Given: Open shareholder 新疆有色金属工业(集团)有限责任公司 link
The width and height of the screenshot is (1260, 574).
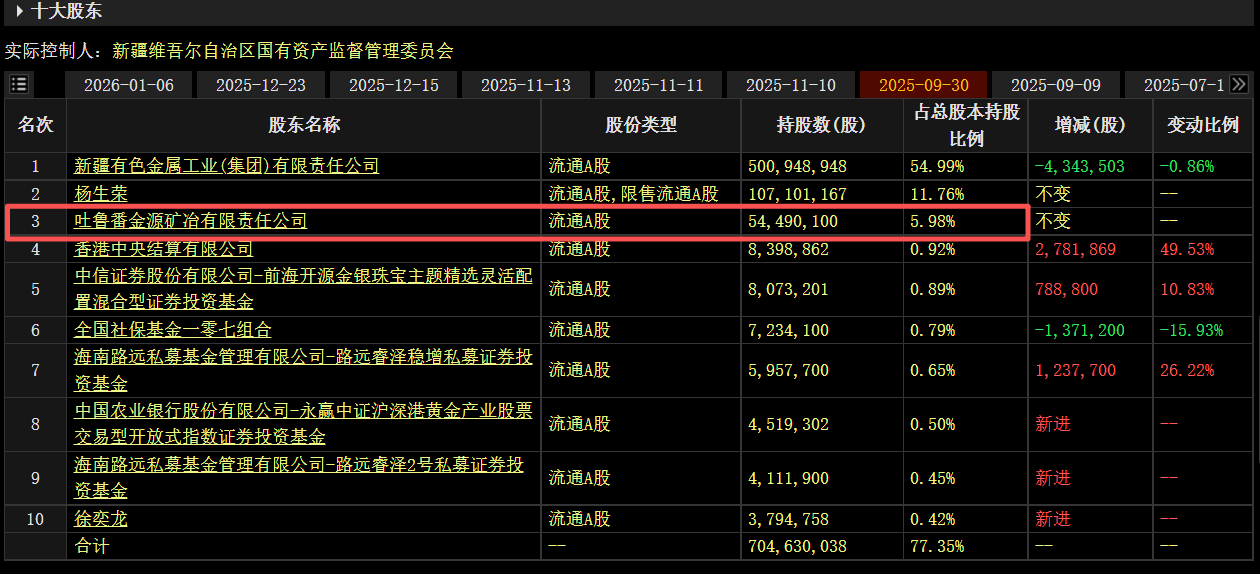Looking at the screenshot, I should 227,166.
